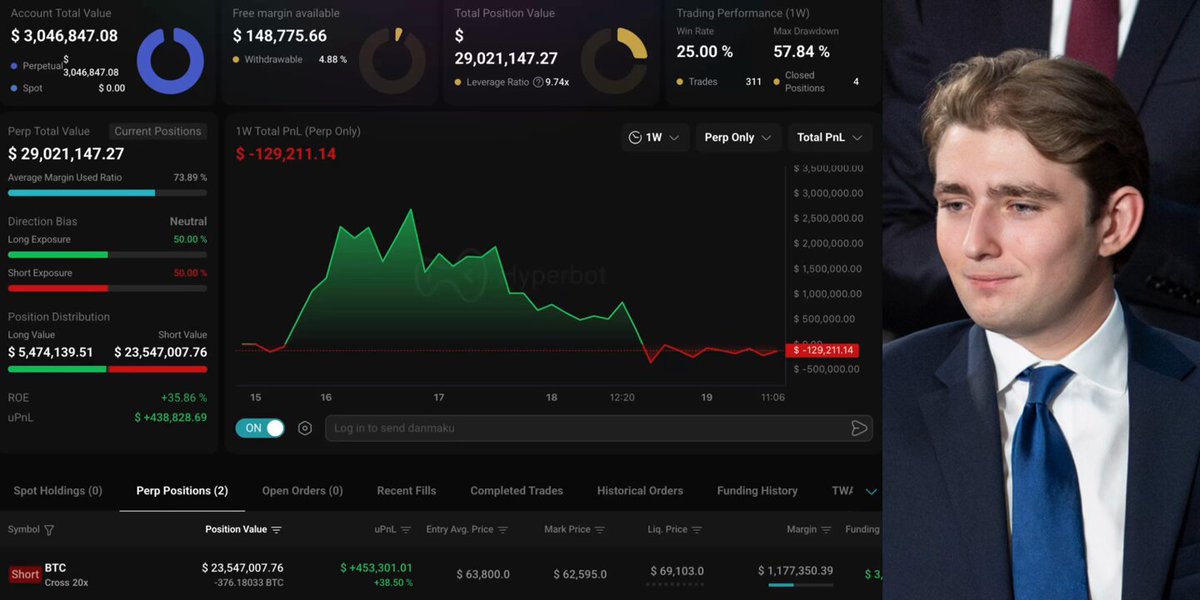Open the Funding History tab

757,491
